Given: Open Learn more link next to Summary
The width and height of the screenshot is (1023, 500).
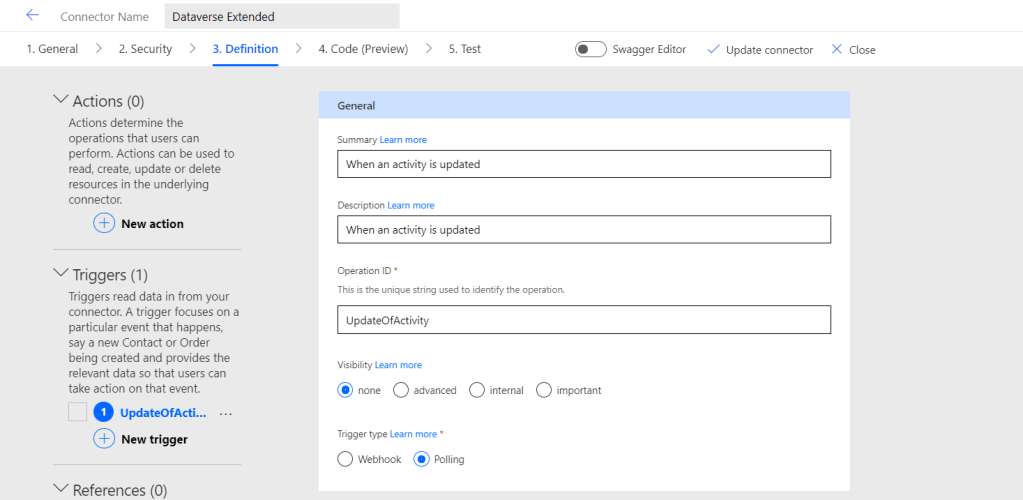Looking at the screenshot, I should pos(403,140).
